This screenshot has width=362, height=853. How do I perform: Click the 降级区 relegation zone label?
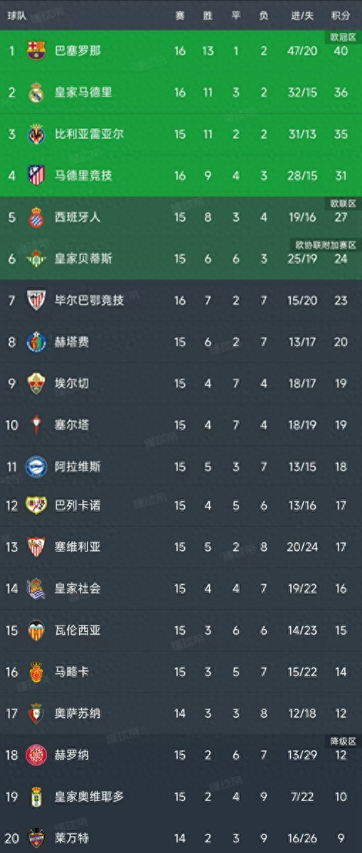pyautogui.click(x=342, y=741)
